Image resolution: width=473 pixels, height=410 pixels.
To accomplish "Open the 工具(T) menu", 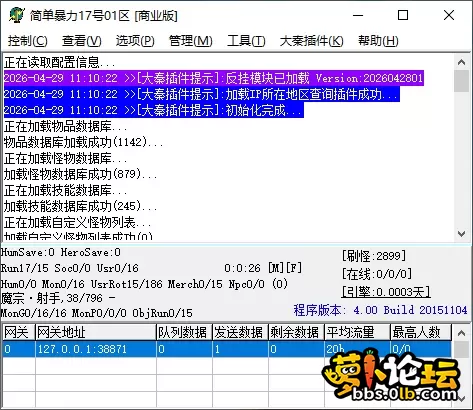I will (x=246, y=41).
